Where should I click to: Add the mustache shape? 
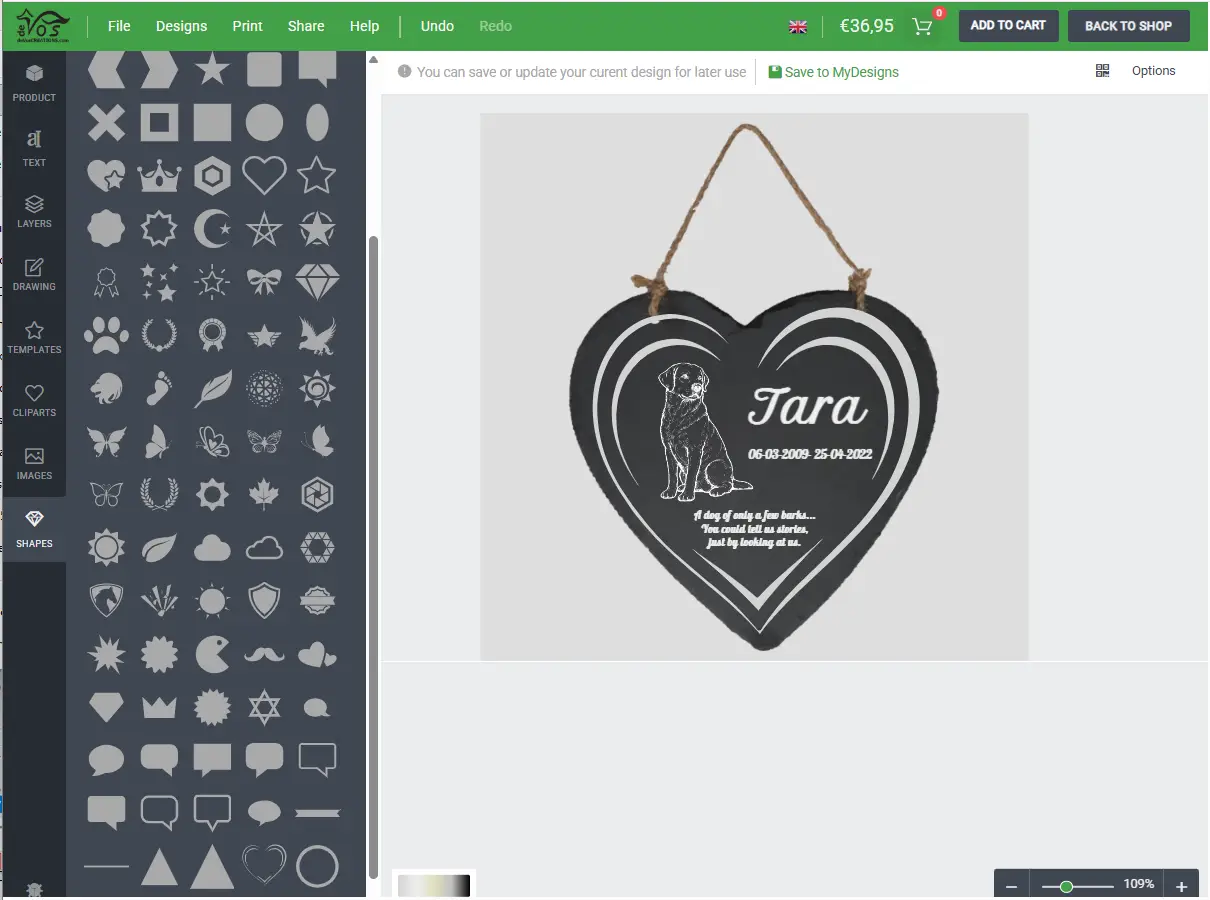(264, 655)
